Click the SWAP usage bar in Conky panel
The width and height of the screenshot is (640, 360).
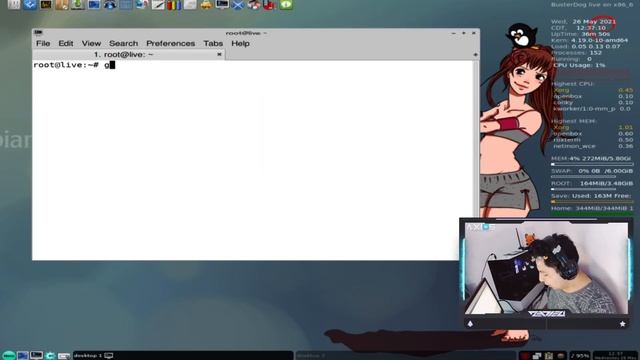[584, 177]
